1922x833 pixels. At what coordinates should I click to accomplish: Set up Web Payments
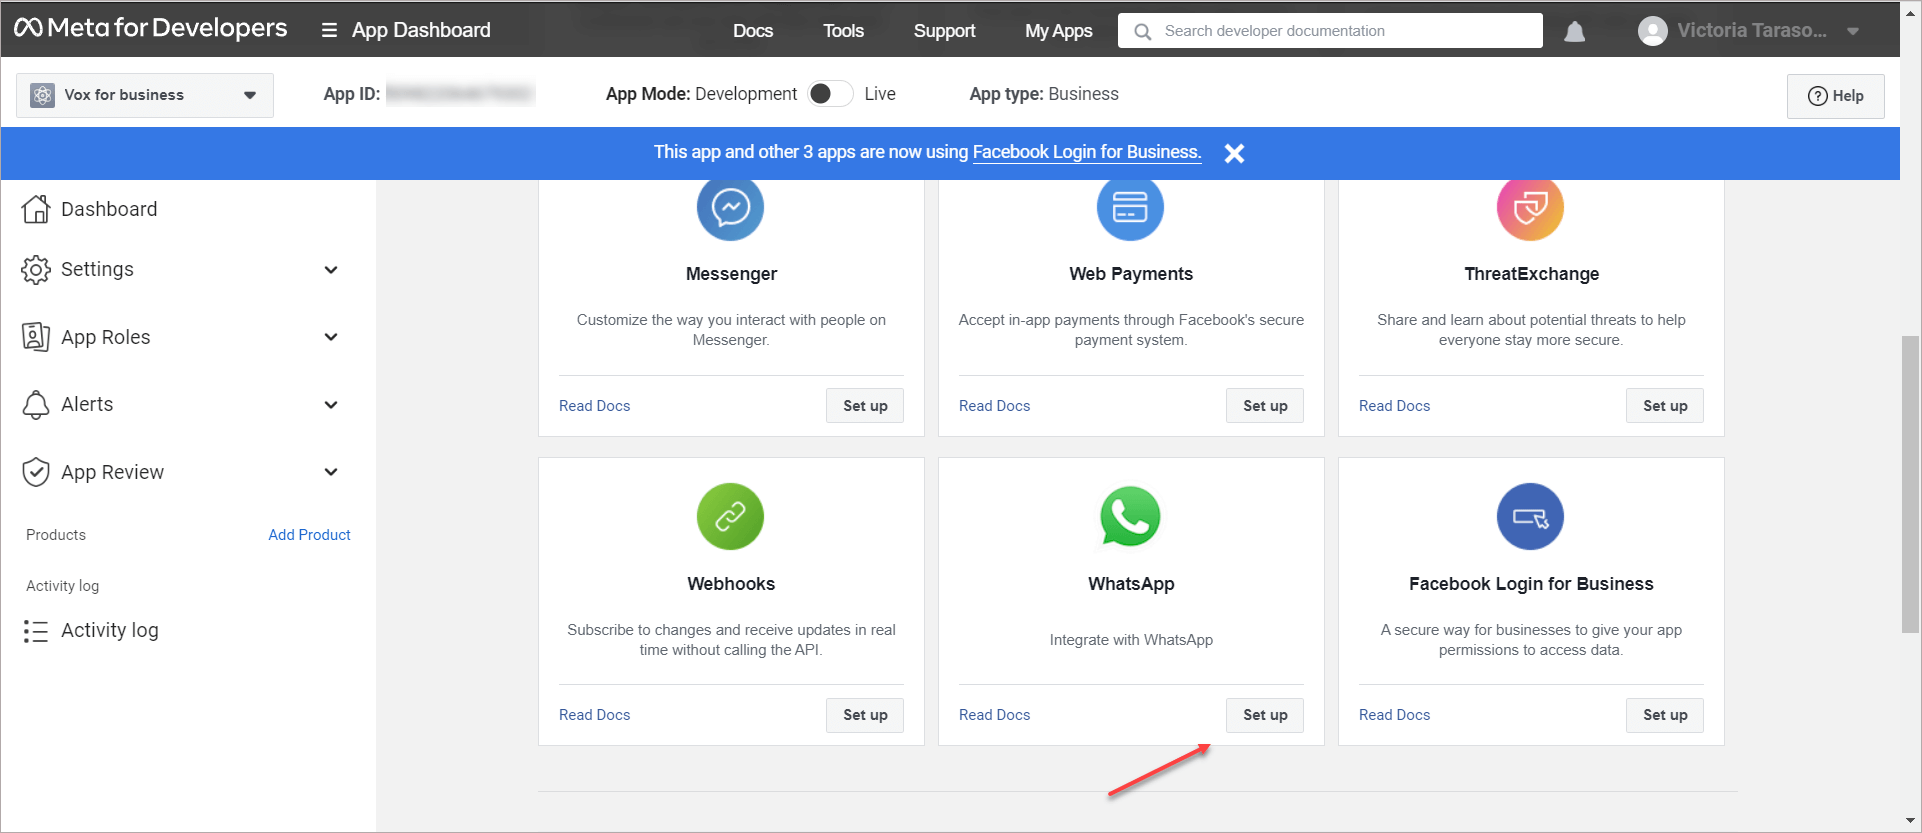1265,406
